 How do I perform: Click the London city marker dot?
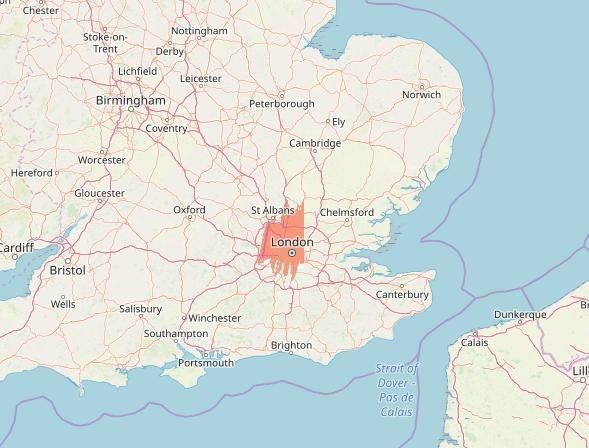click(x=292, y=253)
